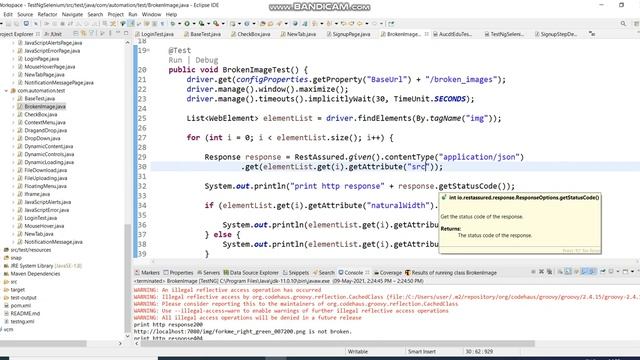
Task: Click Project Explorer vertical scrollbar
Action: 127,278
